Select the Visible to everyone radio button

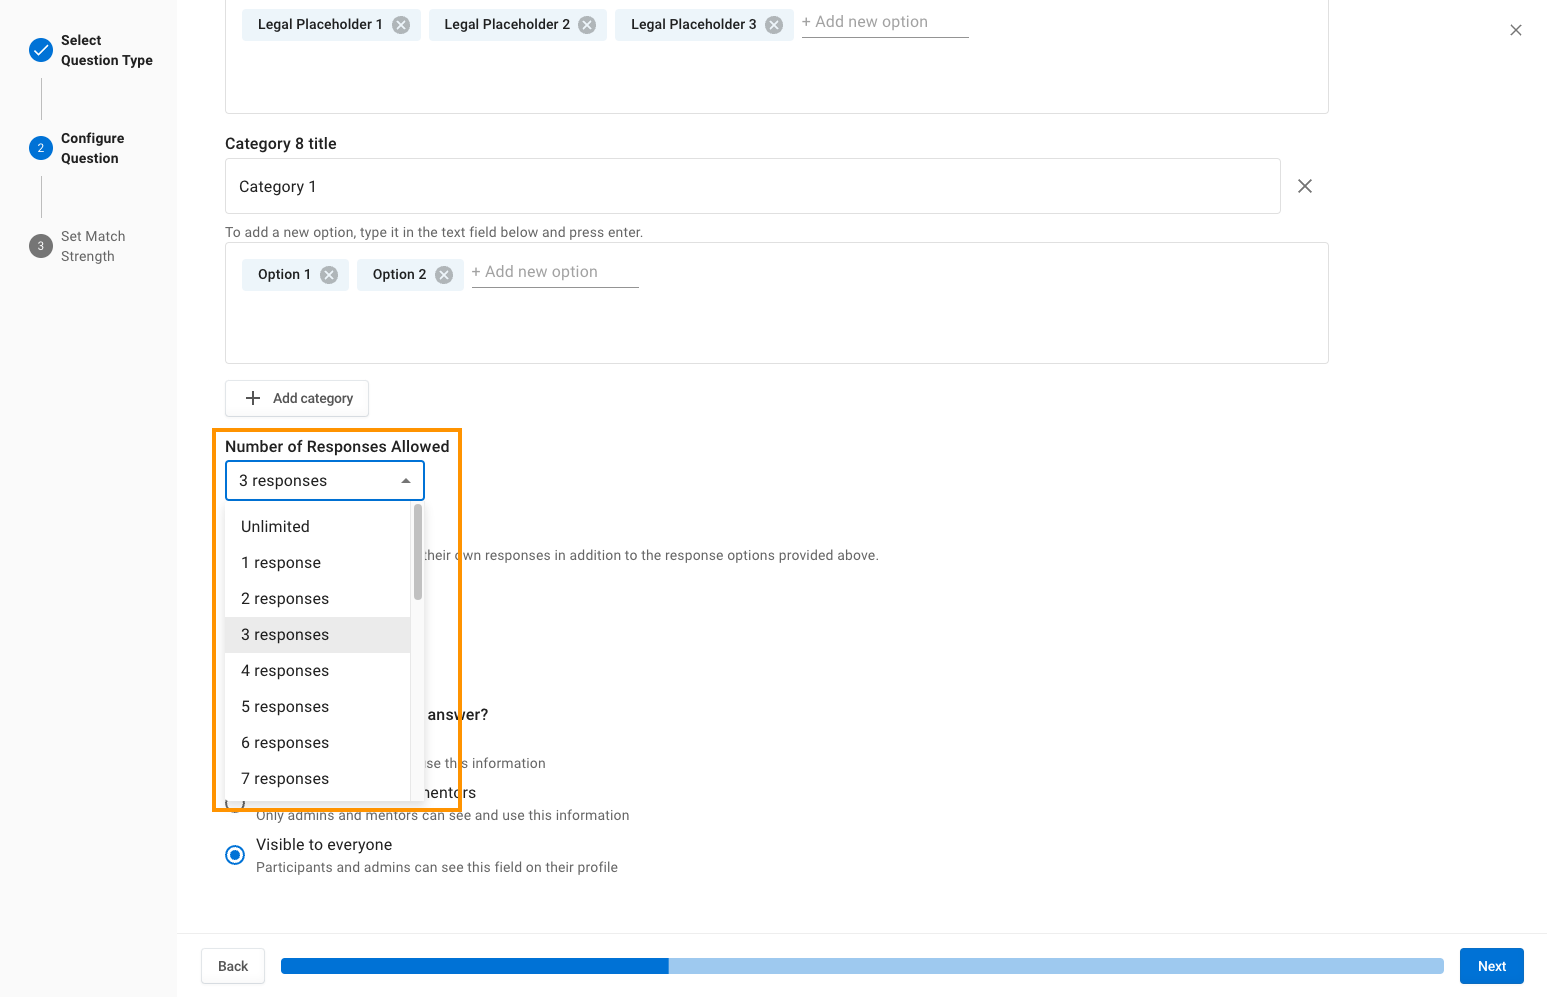click(235, 855)
